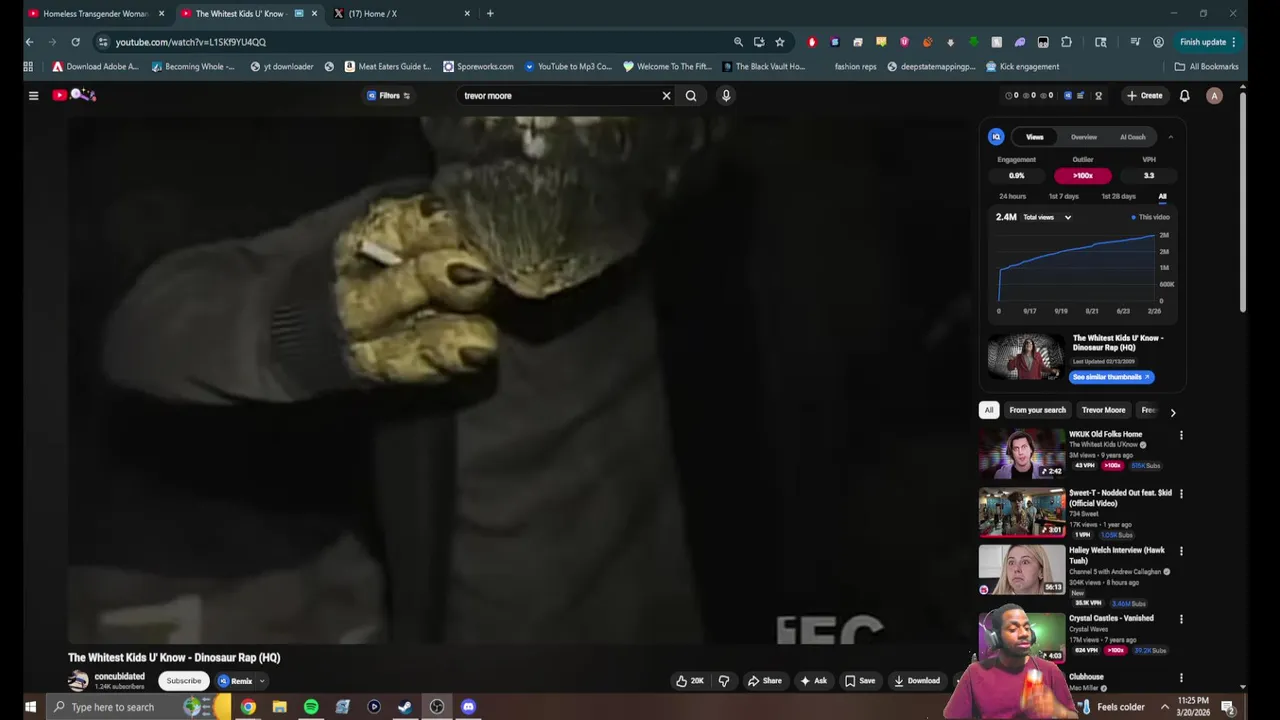Viewport: 1280px width, 720px height.
Task: Open the Dinosaur Rap thumbnail in the panel
Action: 1026,356
